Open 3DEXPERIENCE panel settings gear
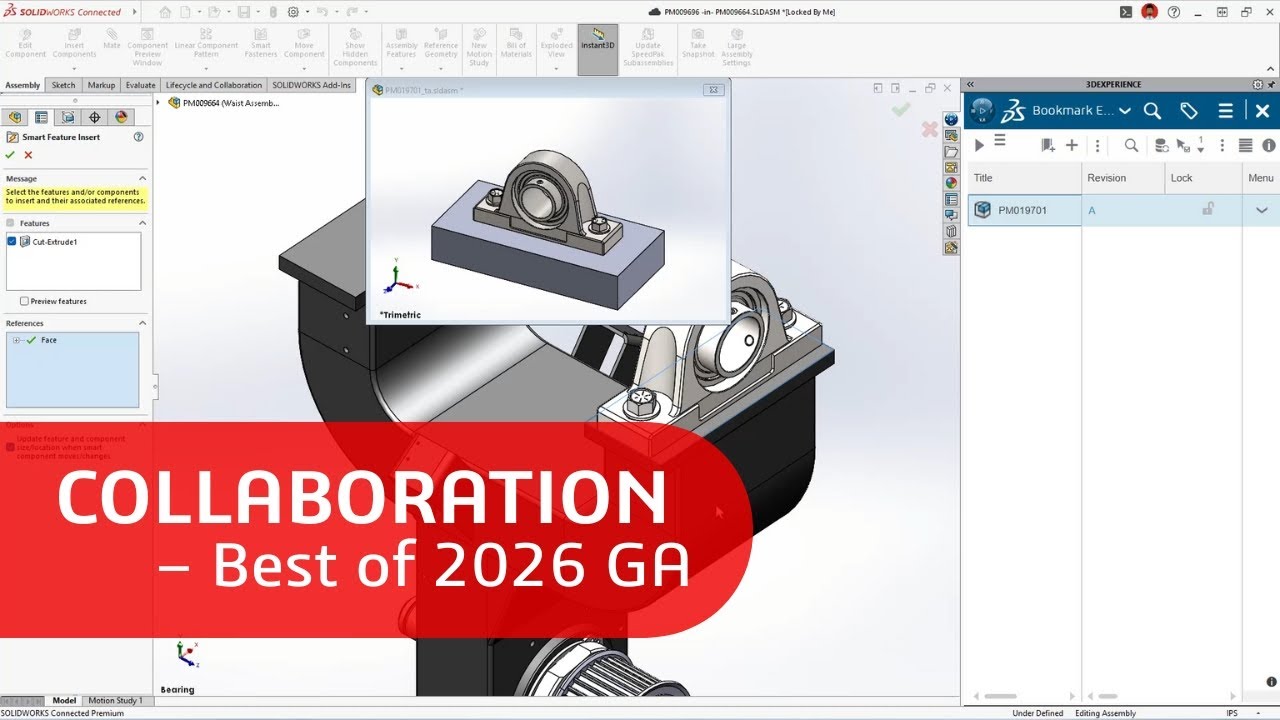Screen dimensions: 1280x720 pos(1258,85)
